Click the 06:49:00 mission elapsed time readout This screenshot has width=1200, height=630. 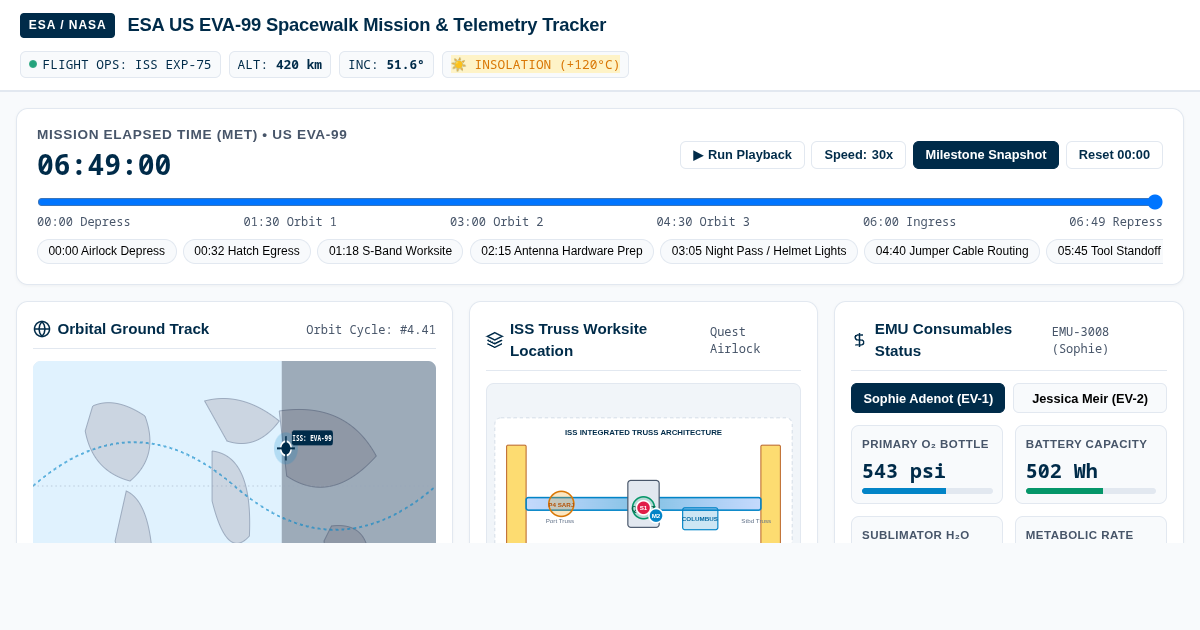104,165
